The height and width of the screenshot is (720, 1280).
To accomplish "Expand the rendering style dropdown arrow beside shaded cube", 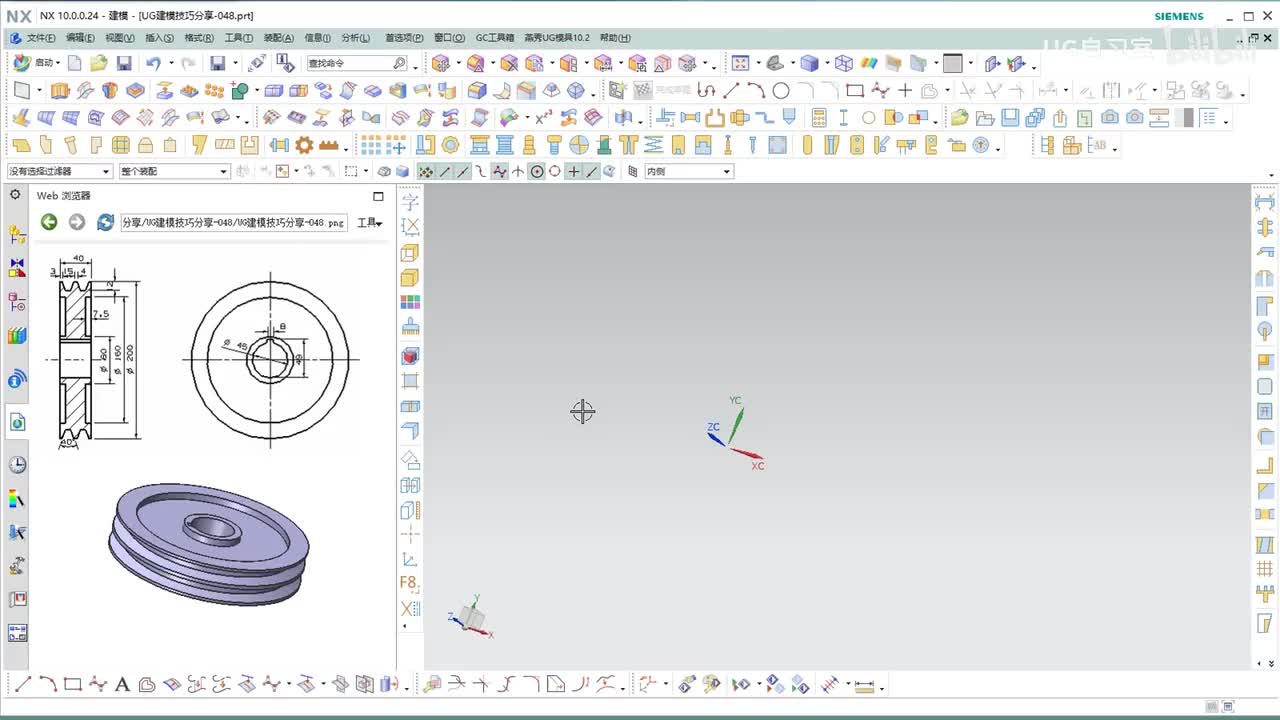I will click(x=826, y=64).
